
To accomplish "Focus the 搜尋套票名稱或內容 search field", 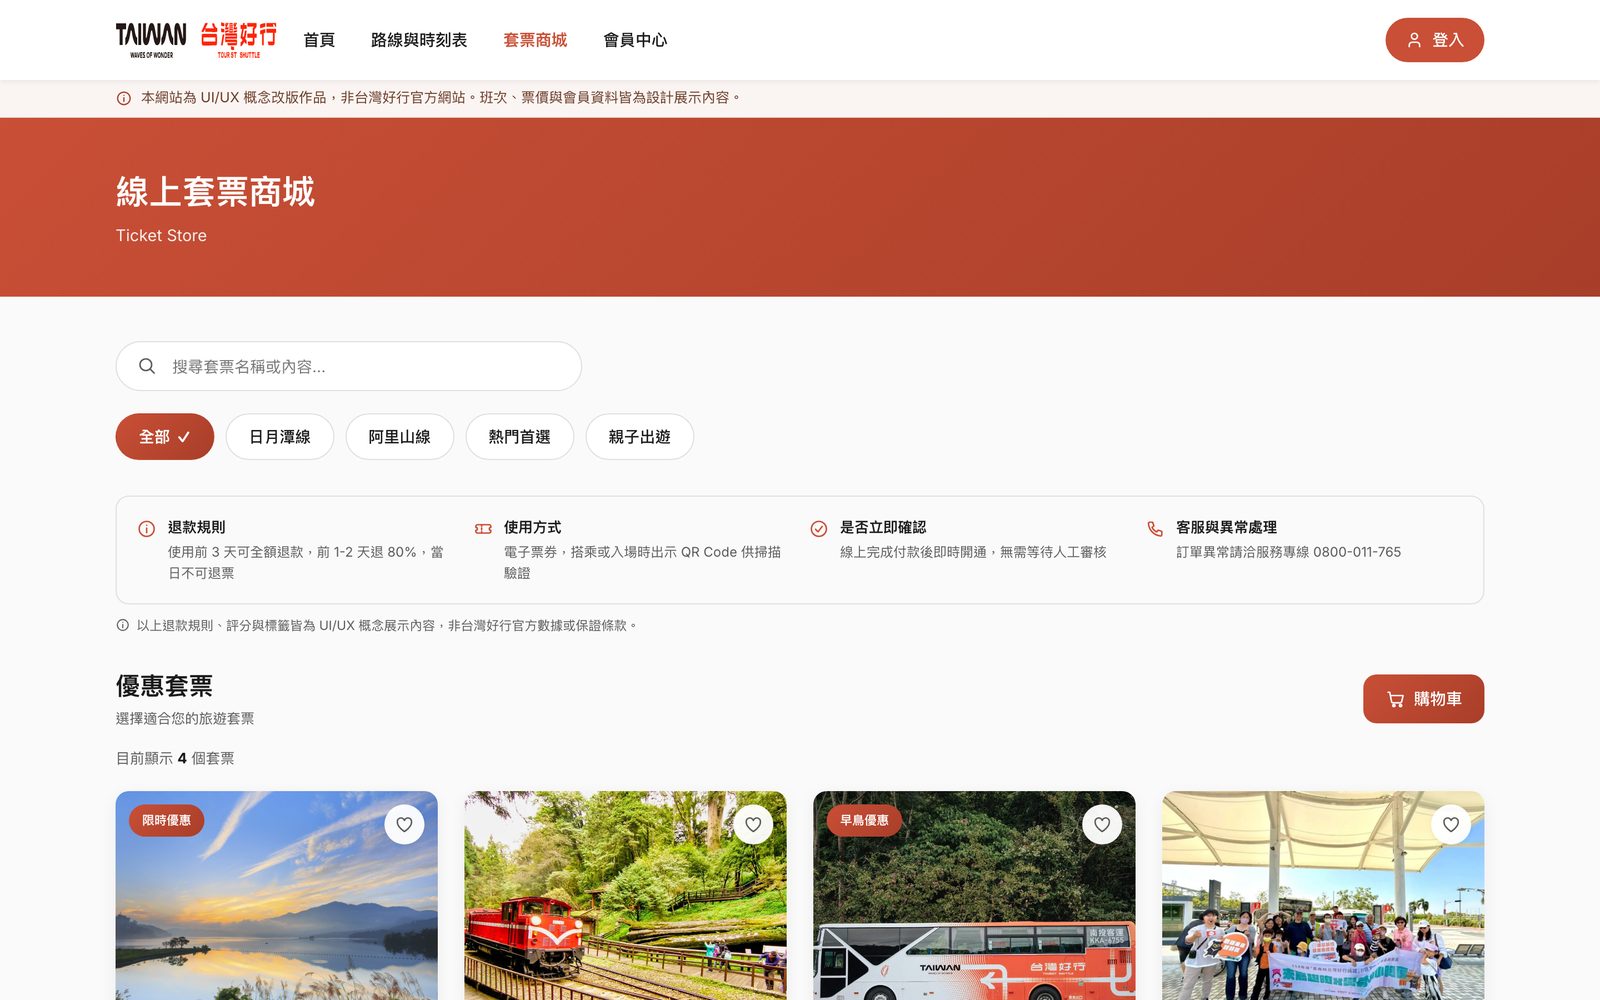I will (x=348, y=366).
